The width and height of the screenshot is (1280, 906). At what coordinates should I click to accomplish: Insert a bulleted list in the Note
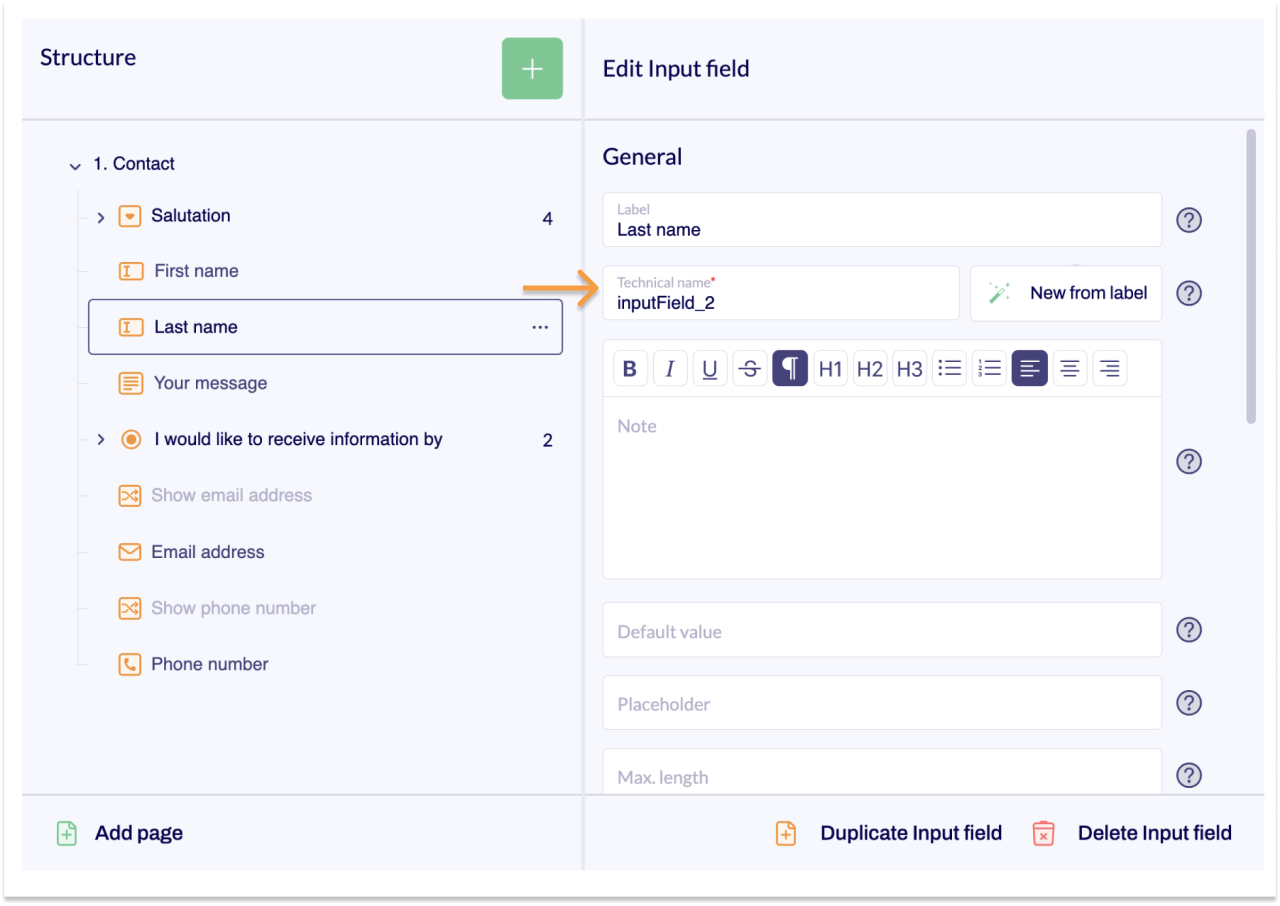(949, 368)
